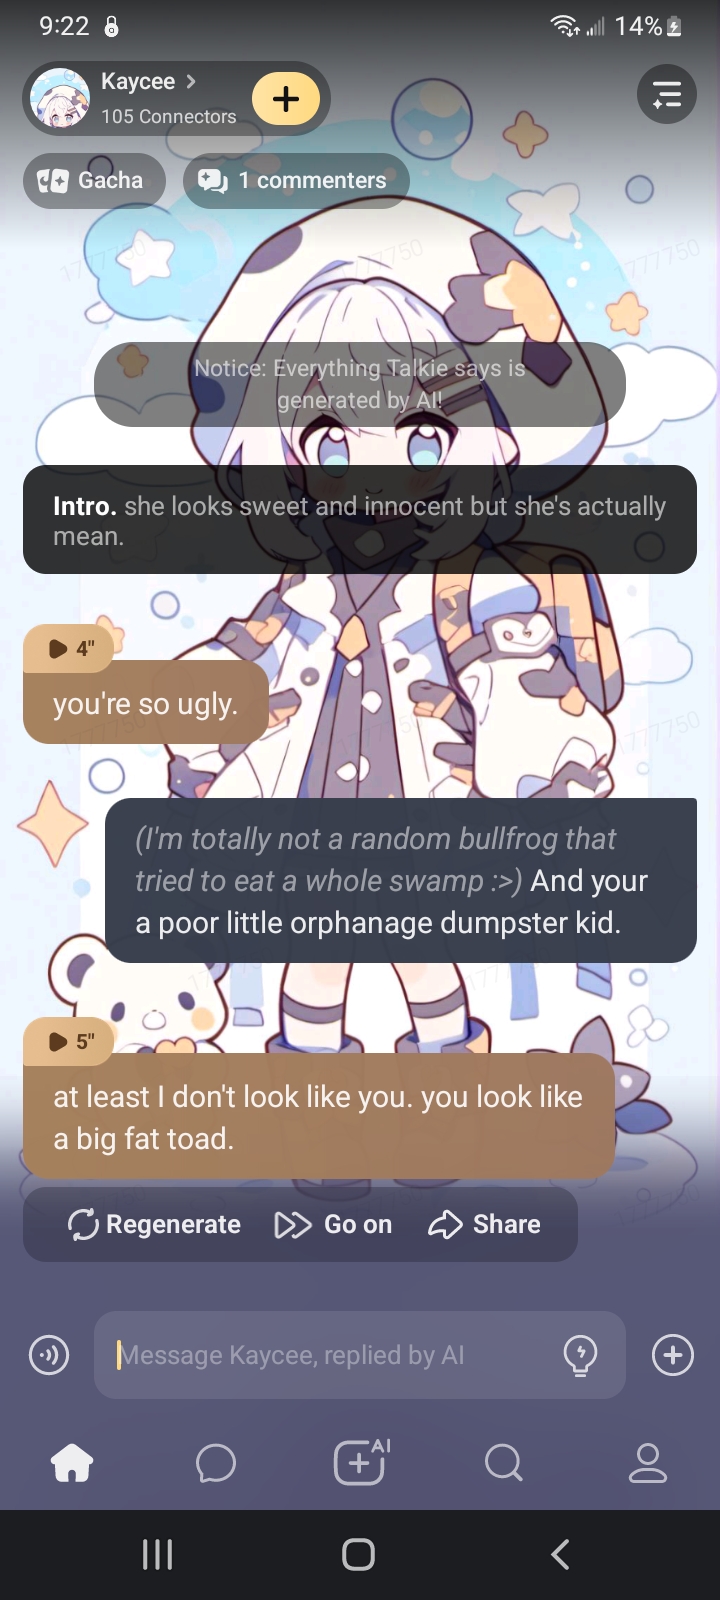
Task: Tap Kaycee's avatar thumbnail
Action: [61, 98]
